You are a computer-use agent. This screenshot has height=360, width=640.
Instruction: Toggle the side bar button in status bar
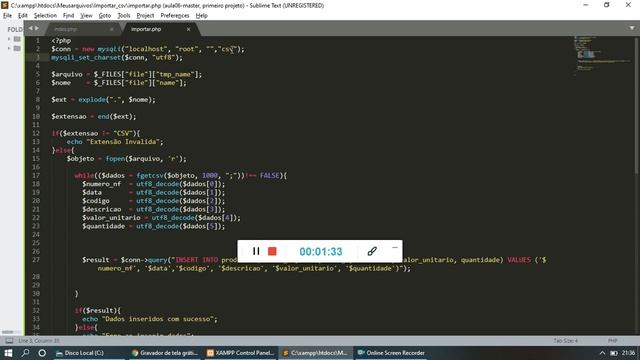point(9,340)
